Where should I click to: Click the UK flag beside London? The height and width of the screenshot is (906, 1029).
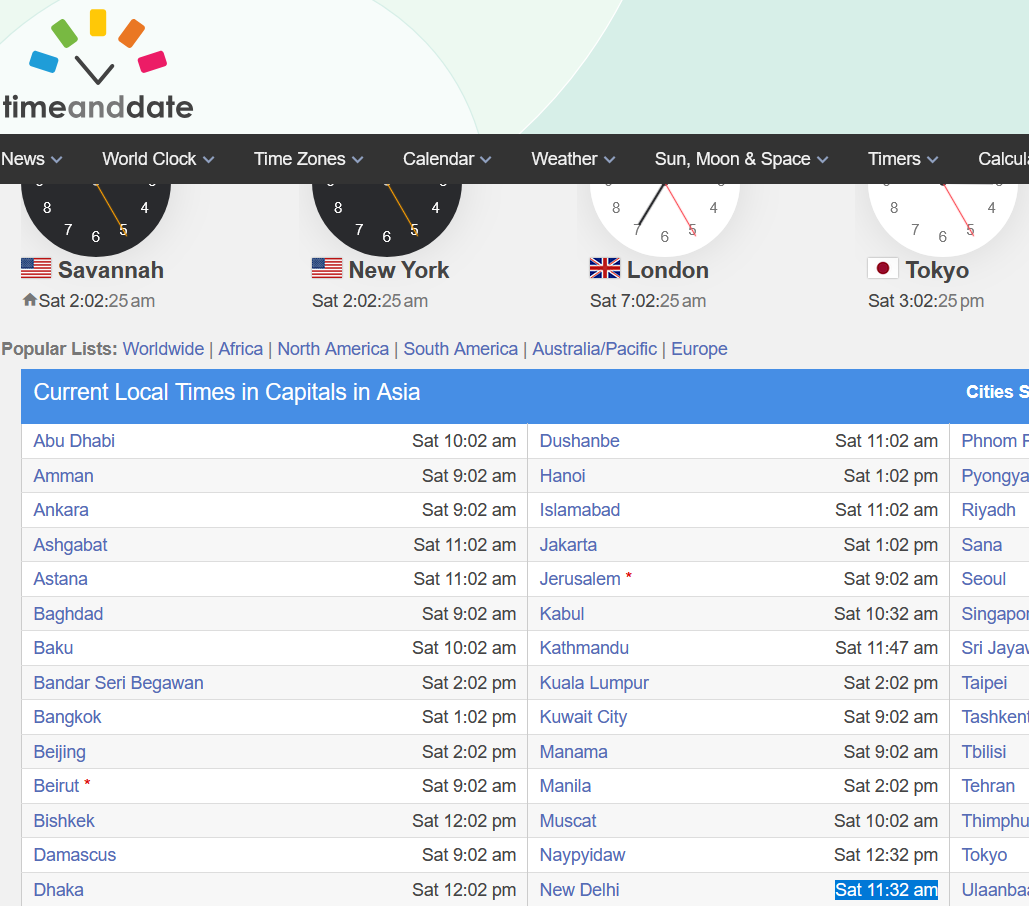click(x=604, y=268)
